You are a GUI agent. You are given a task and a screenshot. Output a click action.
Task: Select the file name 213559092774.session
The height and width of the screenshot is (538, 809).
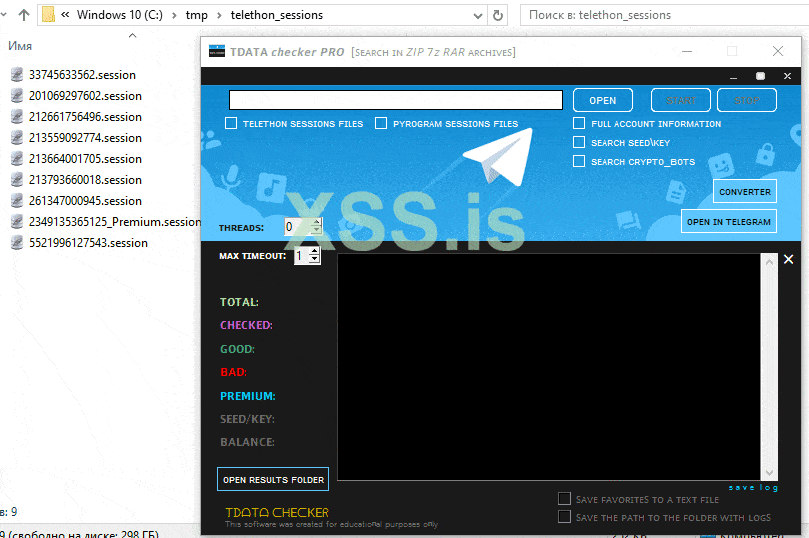pyautogui.click(x=85, y=138)
